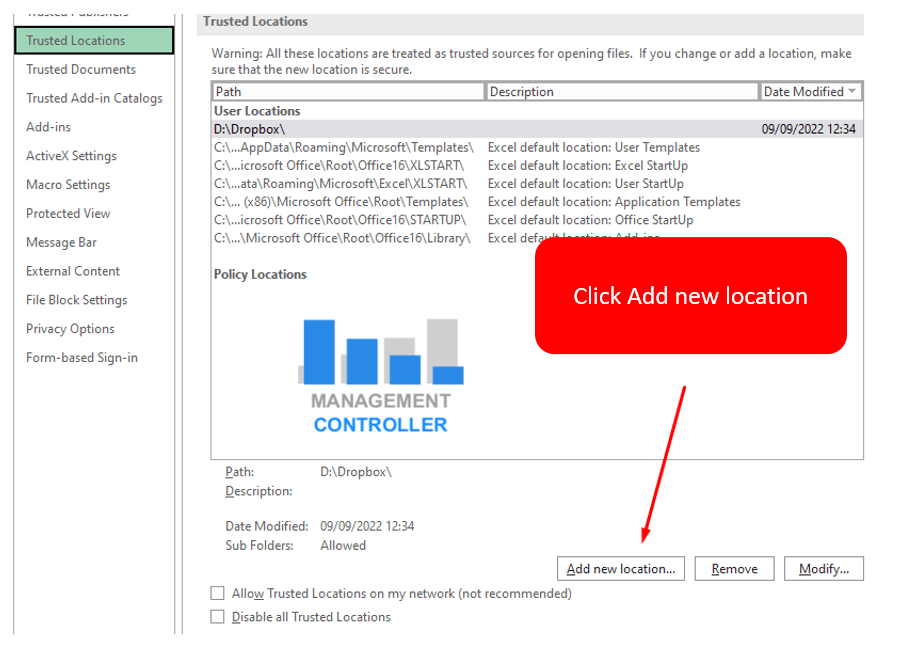Select the D:\Dropbox\ trusted location row
Screen dimensions: 897x661
pos(400,128)
